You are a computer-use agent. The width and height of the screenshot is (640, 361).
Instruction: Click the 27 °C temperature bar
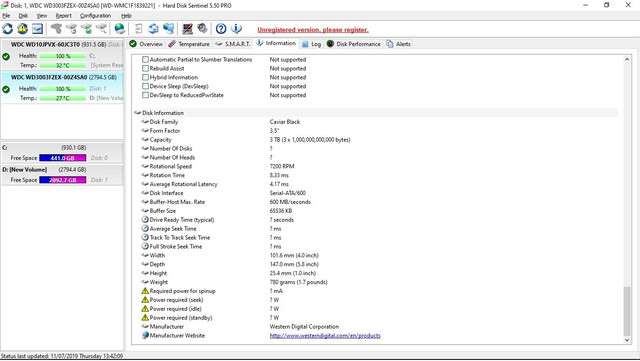click(63, 98)
